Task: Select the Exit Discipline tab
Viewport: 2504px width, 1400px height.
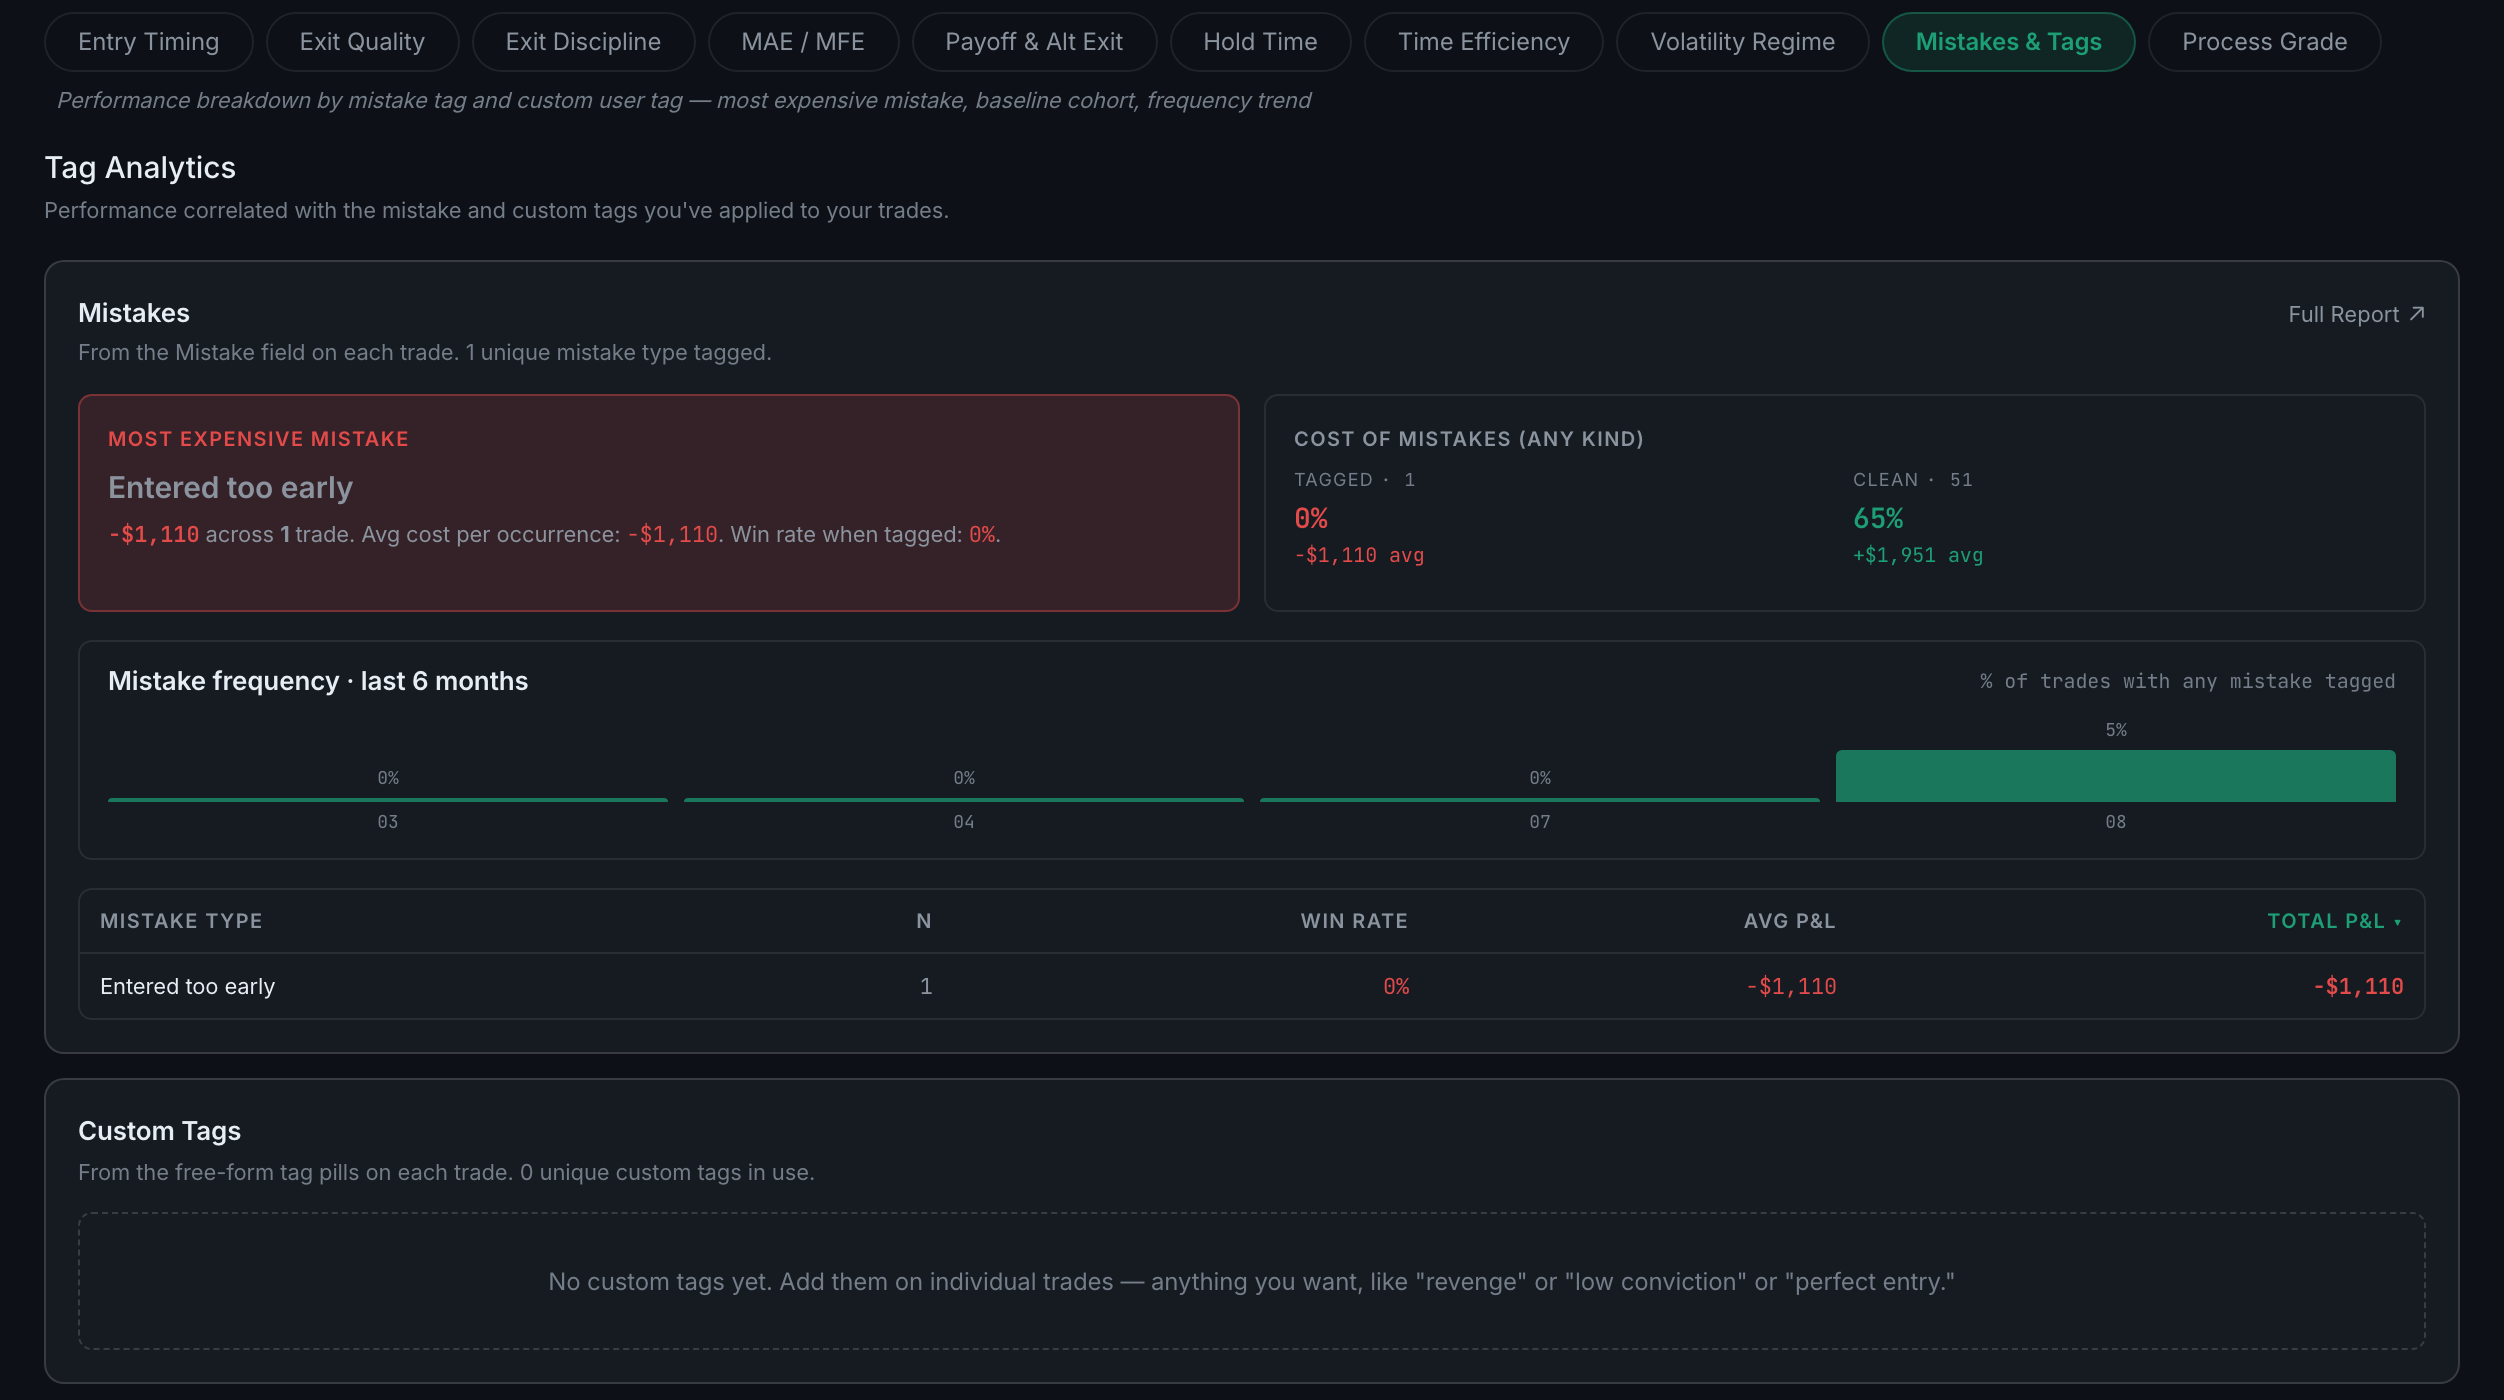Action: tap(583, 42)
